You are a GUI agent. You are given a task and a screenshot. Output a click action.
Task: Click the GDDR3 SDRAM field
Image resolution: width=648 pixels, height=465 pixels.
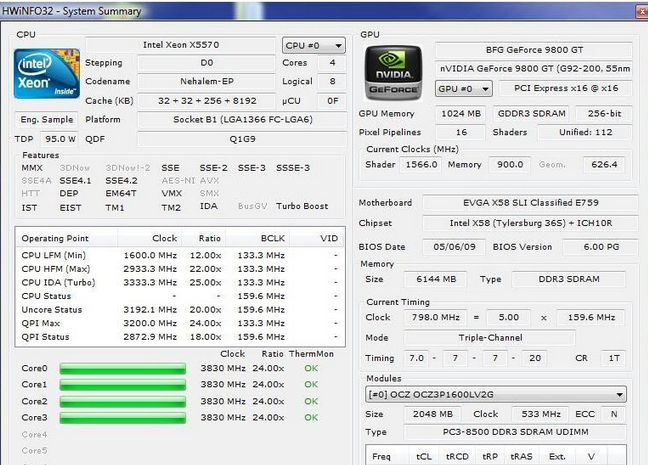[531, 114]
